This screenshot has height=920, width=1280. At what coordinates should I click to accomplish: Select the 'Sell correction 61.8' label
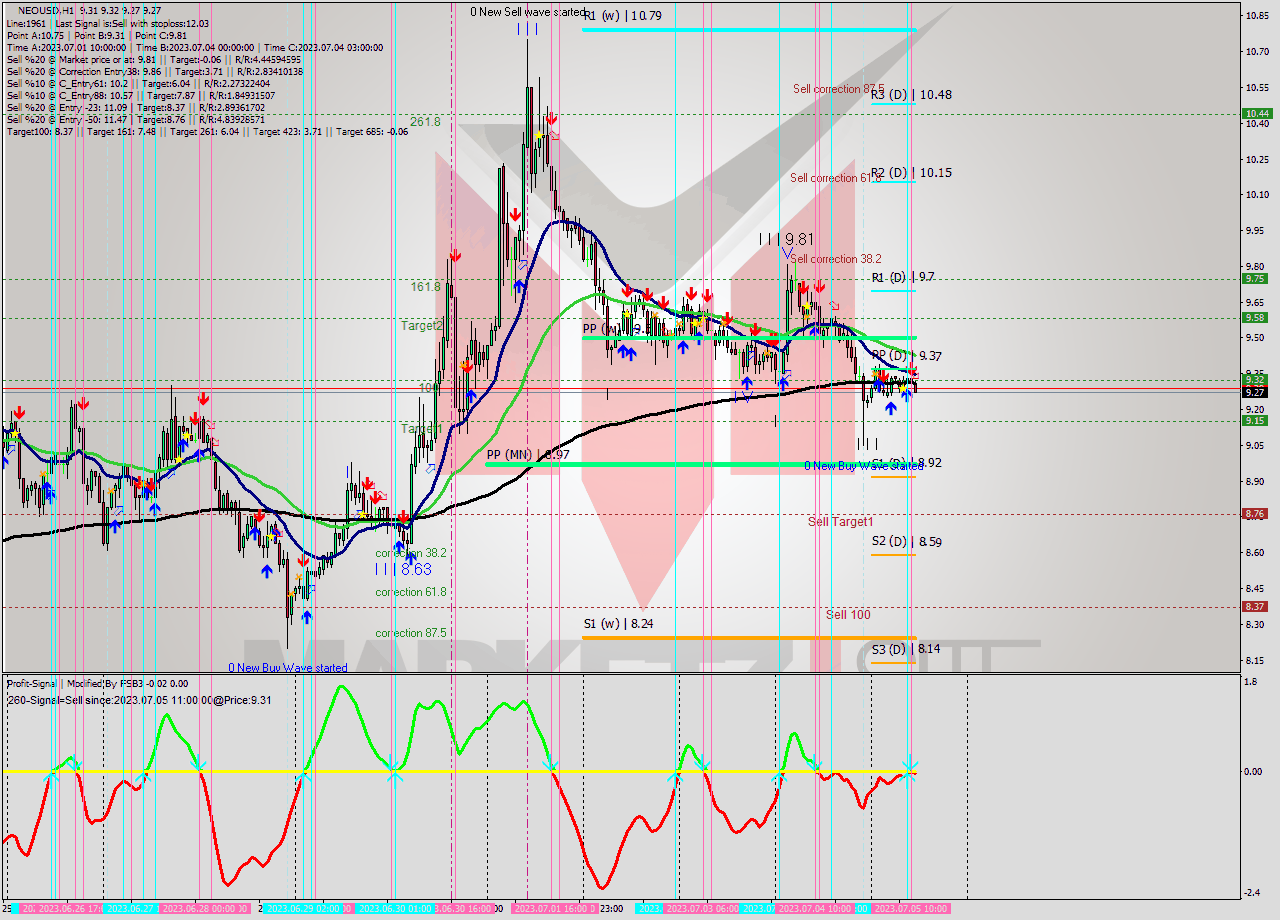coord(836,178)
